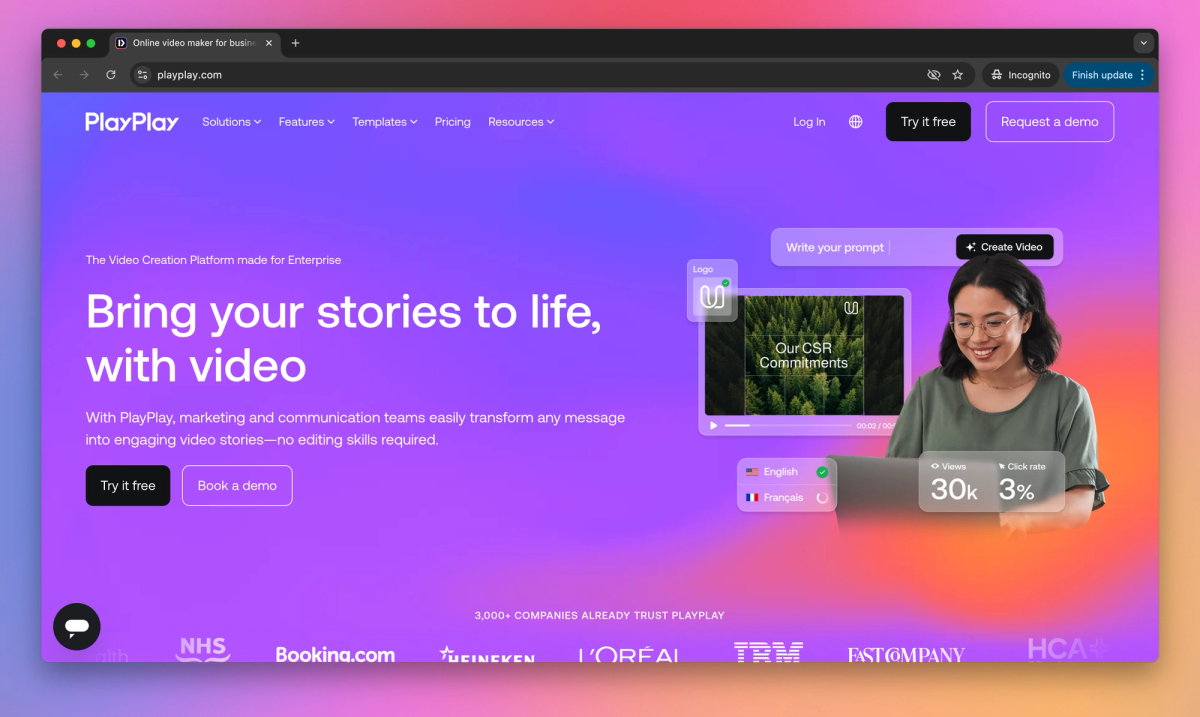Click the Booking.com logo
The image size is (1200, 717).
(x=335, y=654)
